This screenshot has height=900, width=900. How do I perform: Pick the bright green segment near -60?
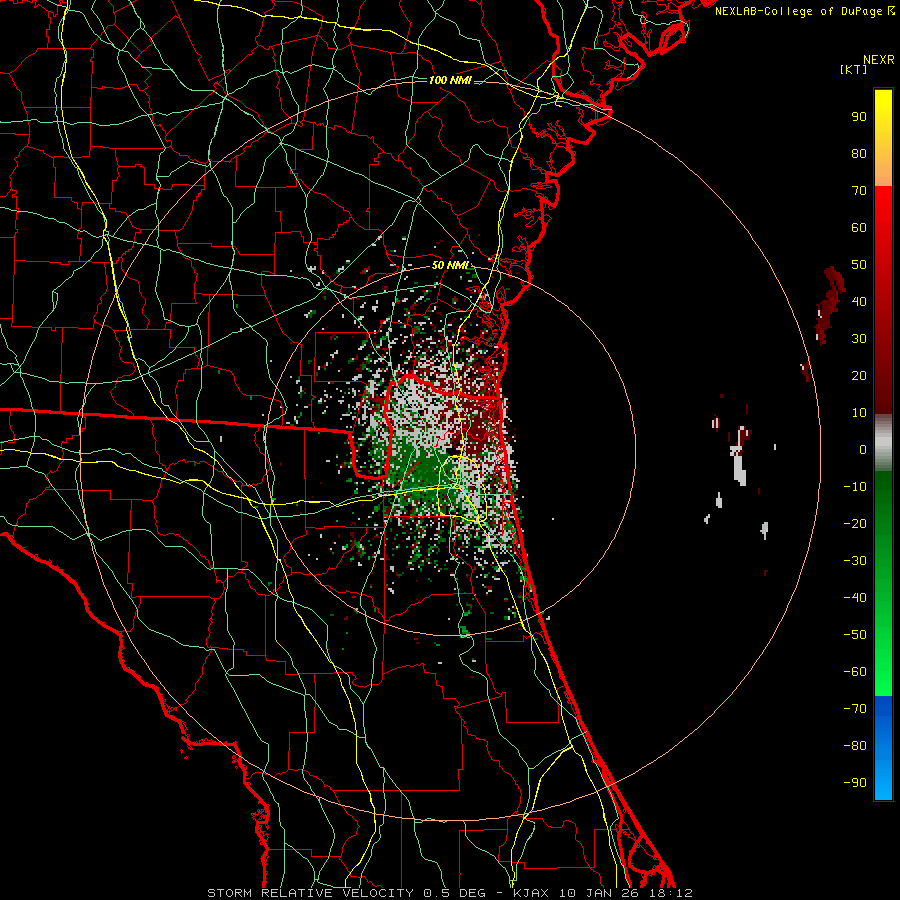[883, 677]
